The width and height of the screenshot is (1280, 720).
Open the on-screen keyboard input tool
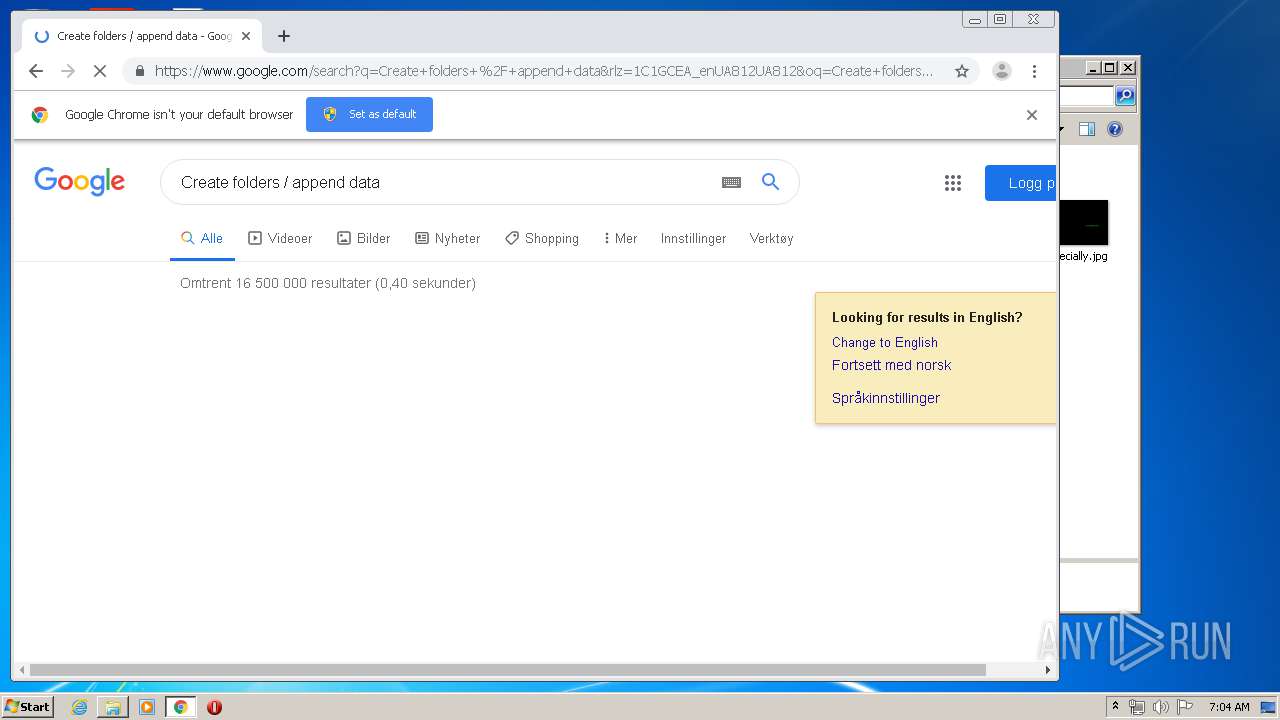pos(731,182)
